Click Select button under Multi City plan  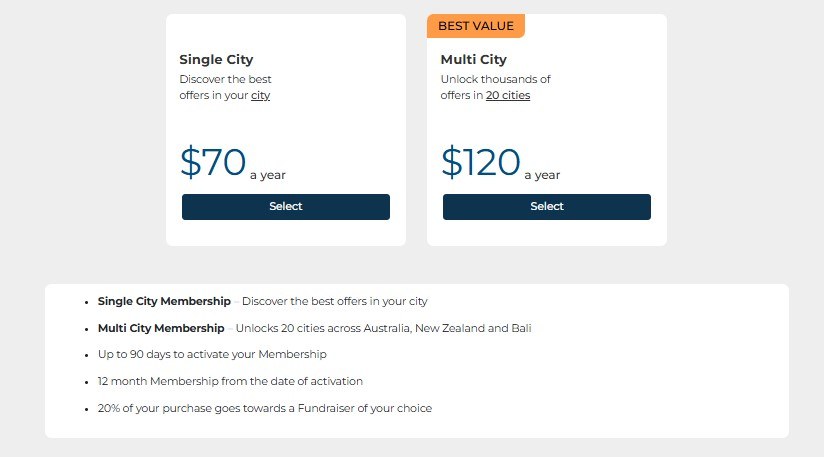point(546,207)
